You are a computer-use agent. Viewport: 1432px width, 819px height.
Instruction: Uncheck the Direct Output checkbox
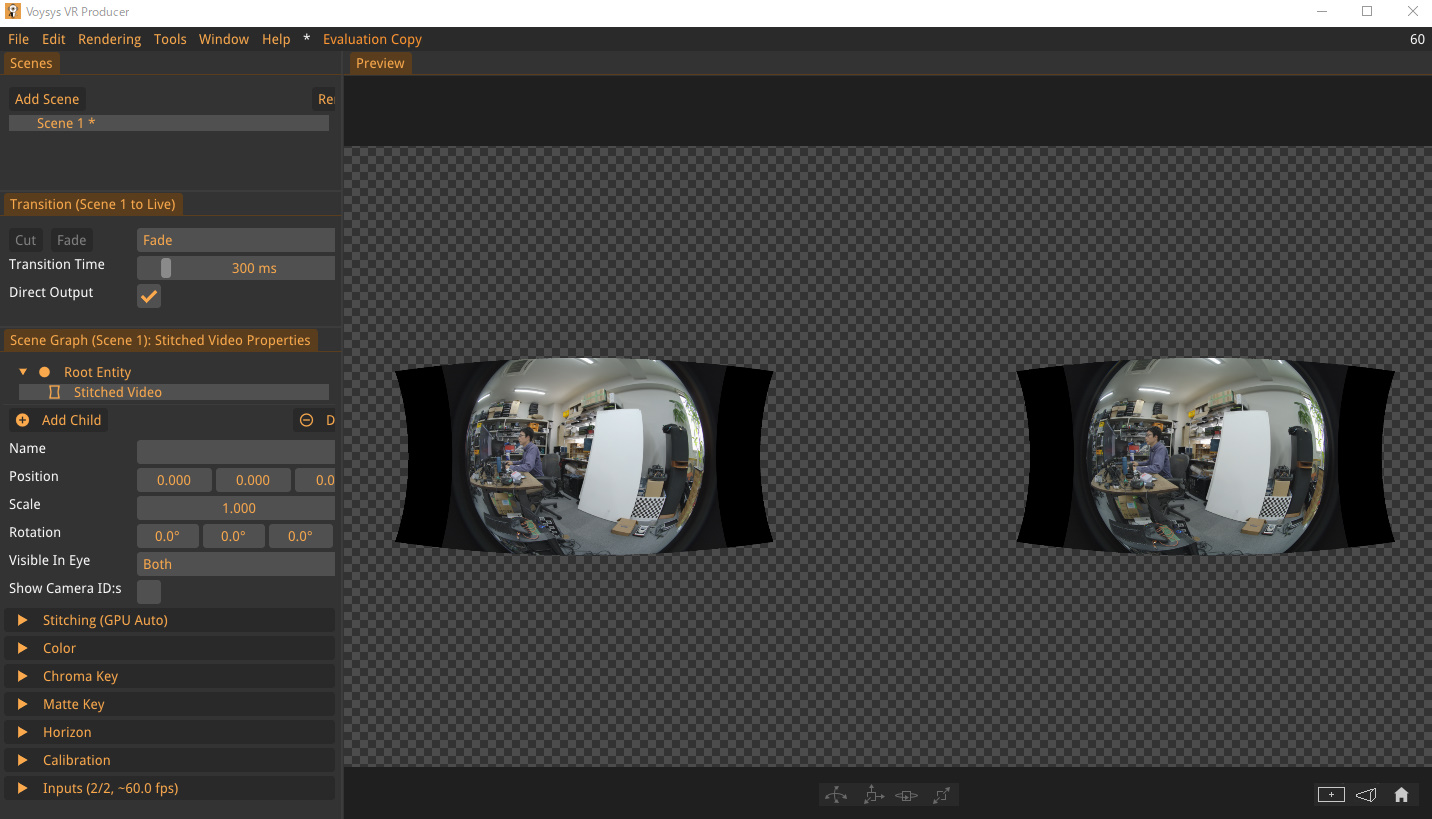pos(149,296)
